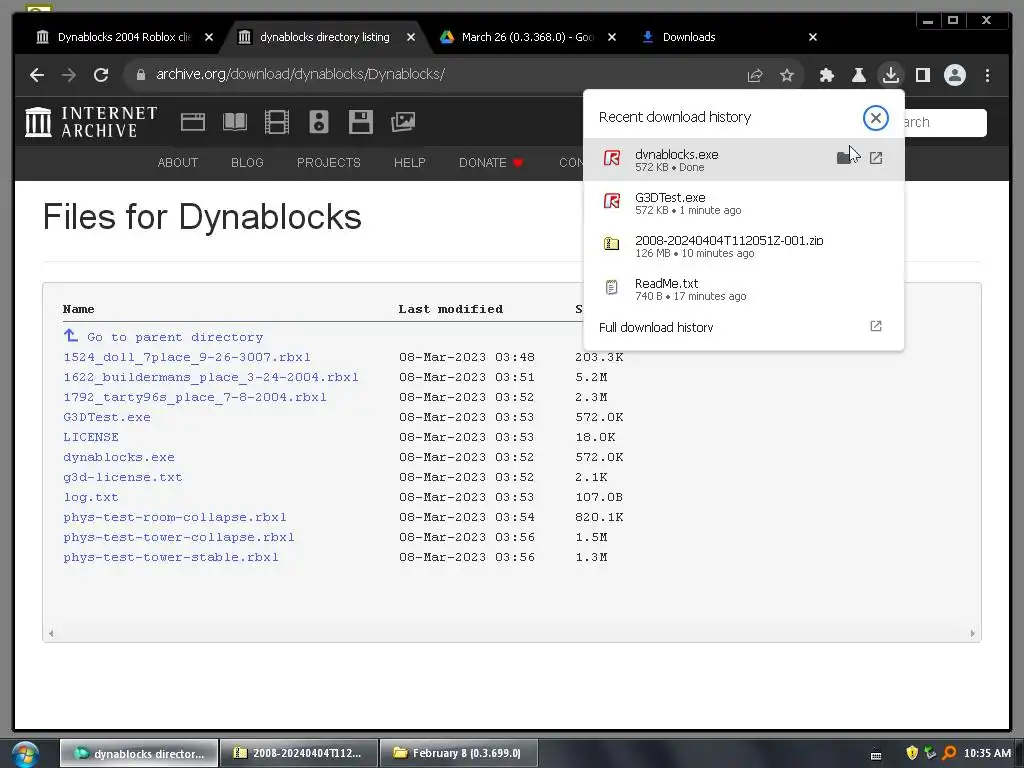Open the February 8 (0.3.699.0) taskbar folder
Screen dimensions: 1024x768
[459, 753]
